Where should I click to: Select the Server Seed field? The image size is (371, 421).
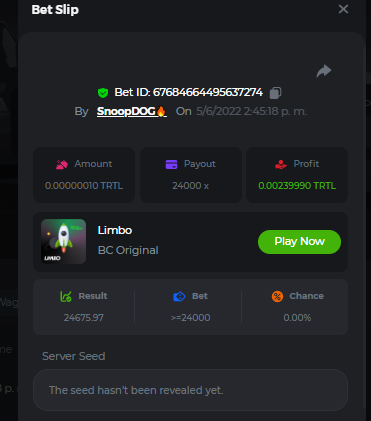point(190,390)
